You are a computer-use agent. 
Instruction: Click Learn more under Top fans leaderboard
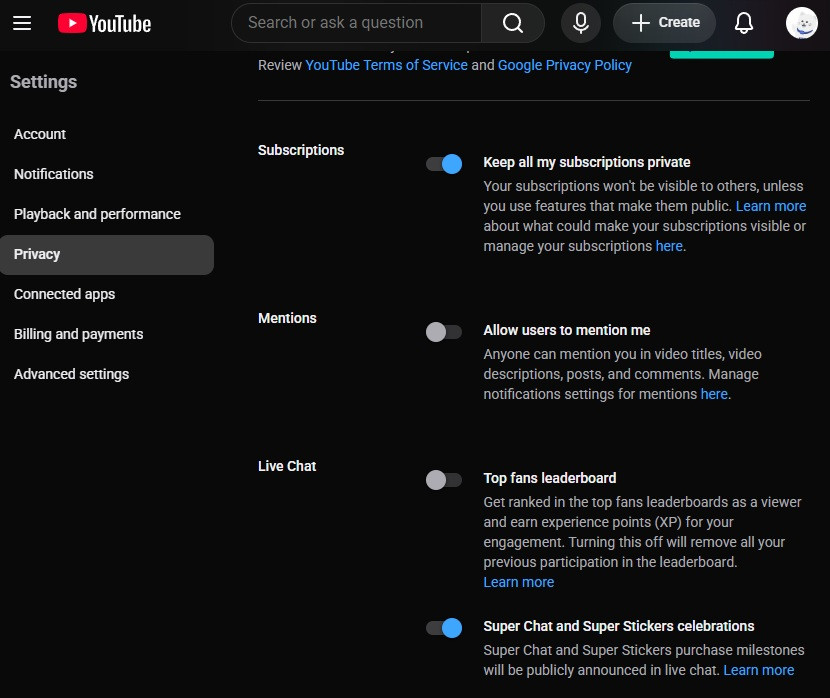click(x=519, y=582)
